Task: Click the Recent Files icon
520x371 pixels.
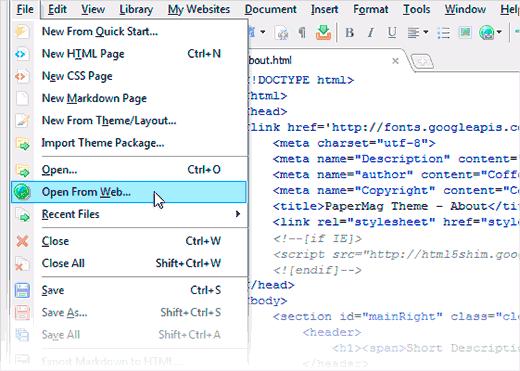Action: (23, 214)
